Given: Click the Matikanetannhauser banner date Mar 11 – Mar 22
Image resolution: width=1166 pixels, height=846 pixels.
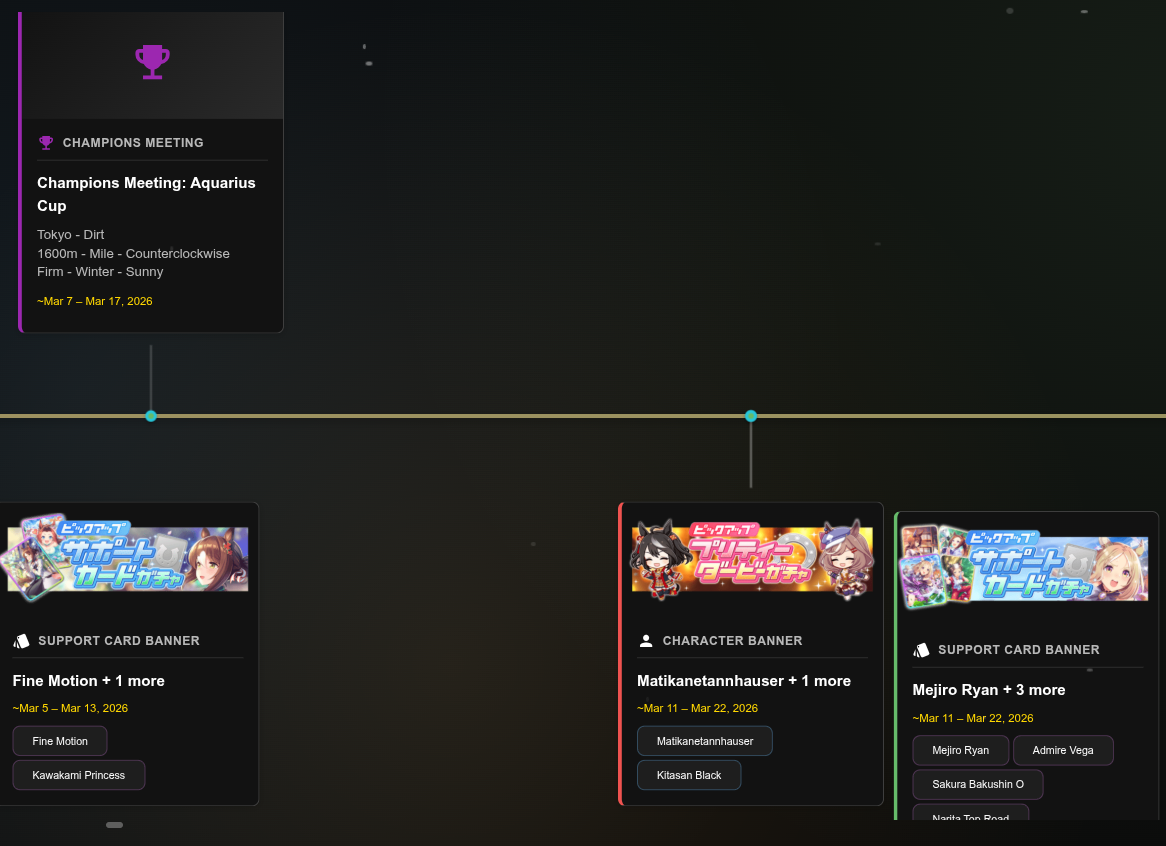Looking at the screenshot, I should click(698, 708).
